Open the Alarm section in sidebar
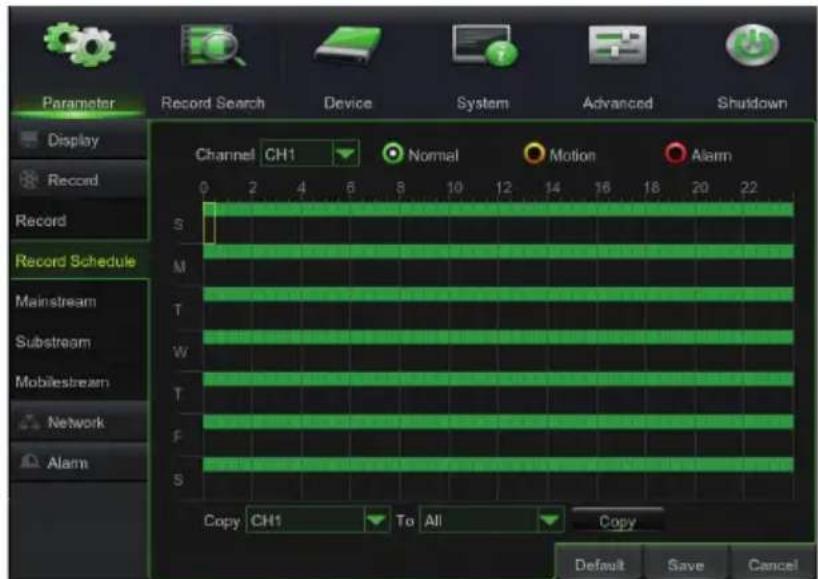The width and height of the screenshot is (818, 579). (78, 462)
